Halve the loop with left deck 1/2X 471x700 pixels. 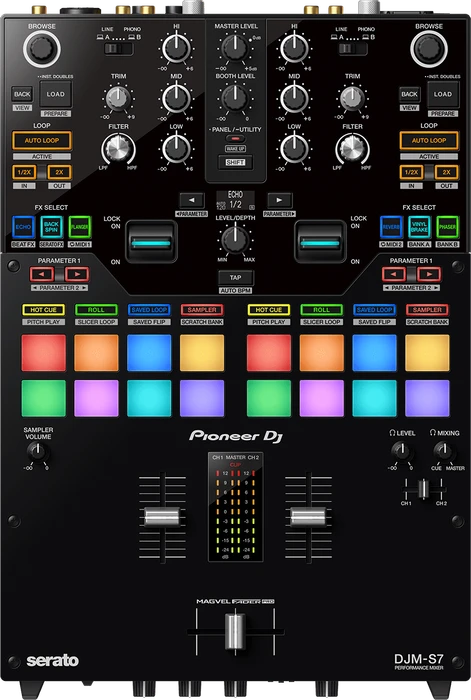tap(24, 172)
